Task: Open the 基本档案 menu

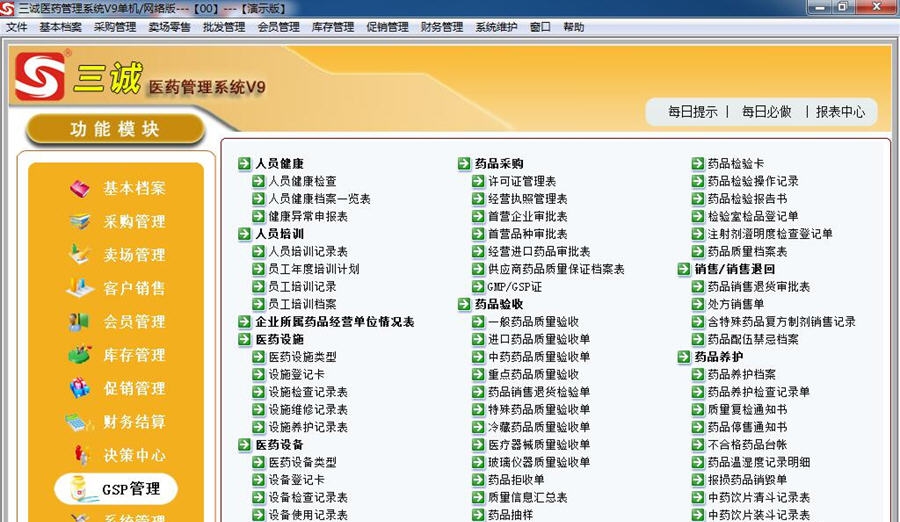Action: [60, 27]
